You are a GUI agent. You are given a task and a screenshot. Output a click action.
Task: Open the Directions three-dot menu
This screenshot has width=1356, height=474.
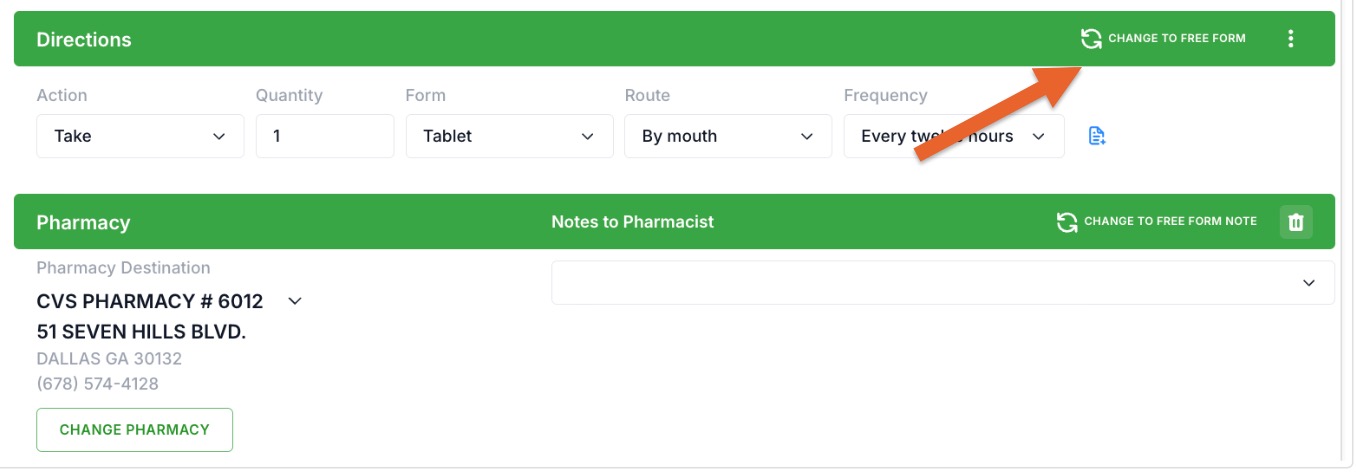pyautogui.click(x=1291, y=39)
